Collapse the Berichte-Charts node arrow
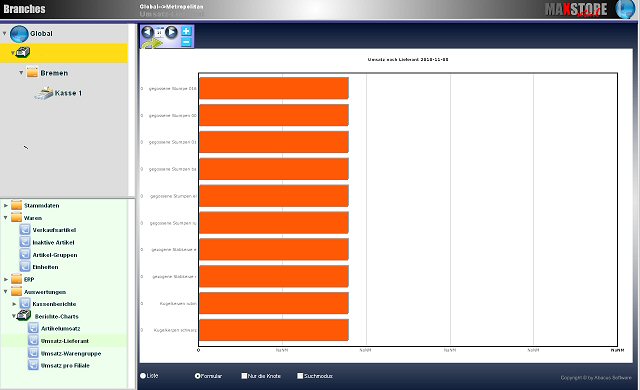640x390 pixels. [x=13, y=316]
